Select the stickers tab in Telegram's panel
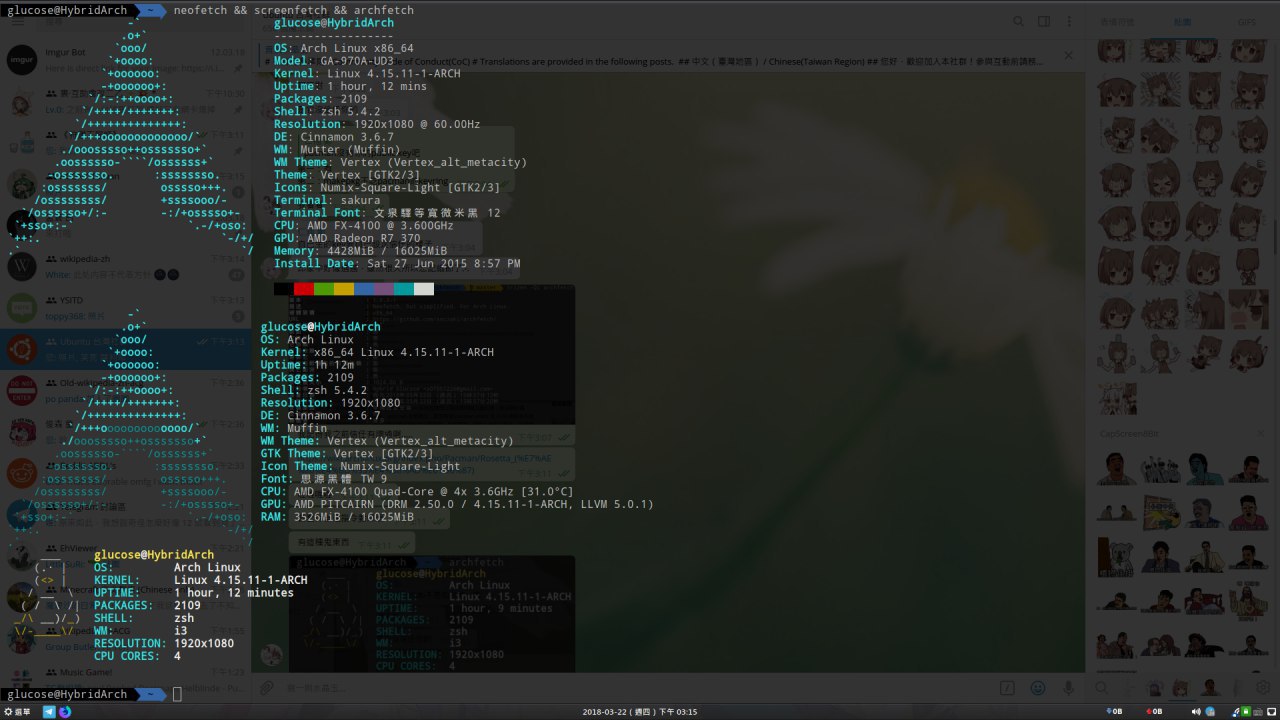Screen dimensions: 1280x720 1182,21
